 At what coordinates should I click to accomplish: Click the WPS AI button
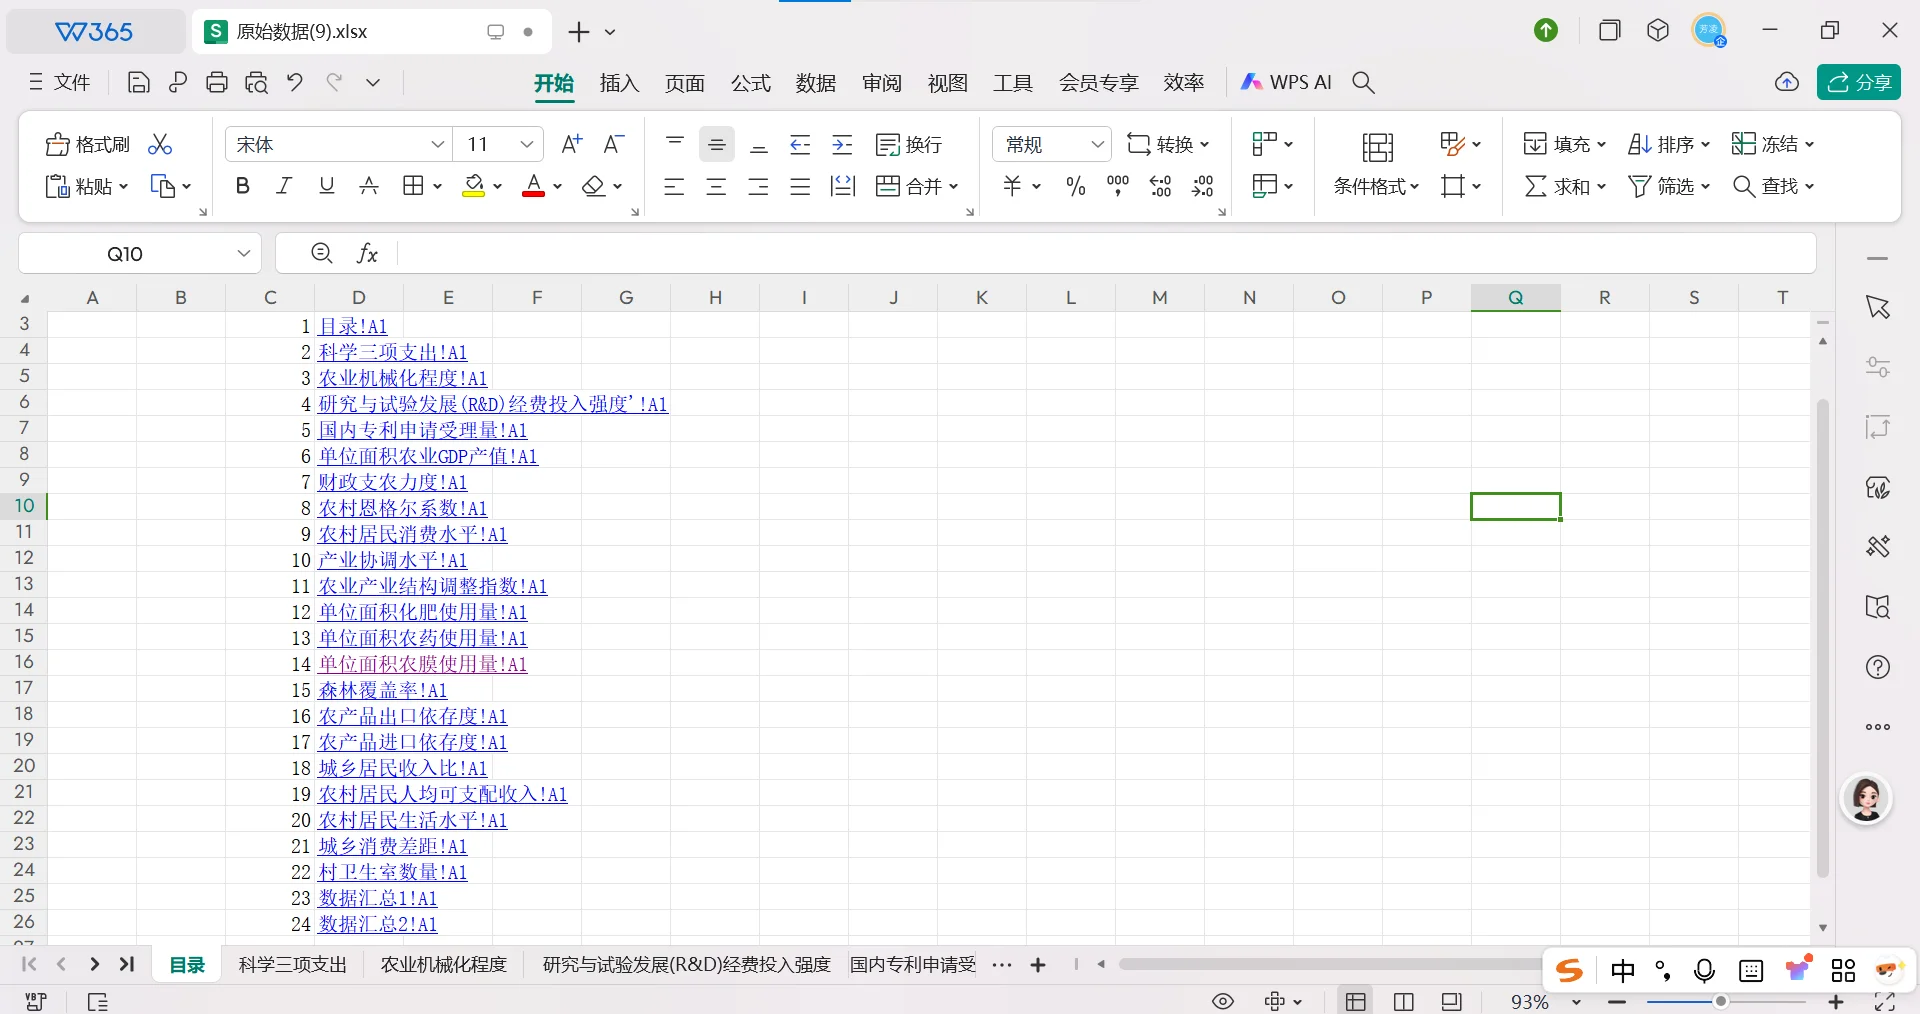[1286, 82]
